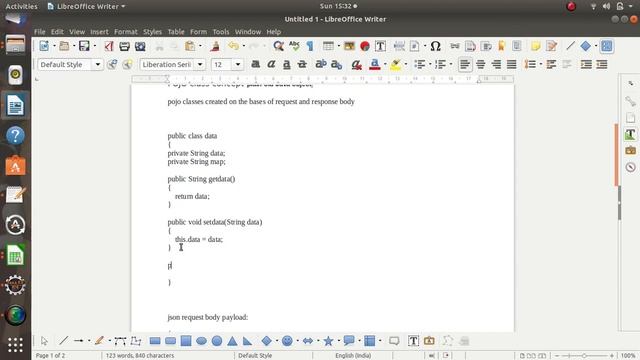The image size is (640, 360).
Task: Increase paragraph indent
Action: click(586, 64)
